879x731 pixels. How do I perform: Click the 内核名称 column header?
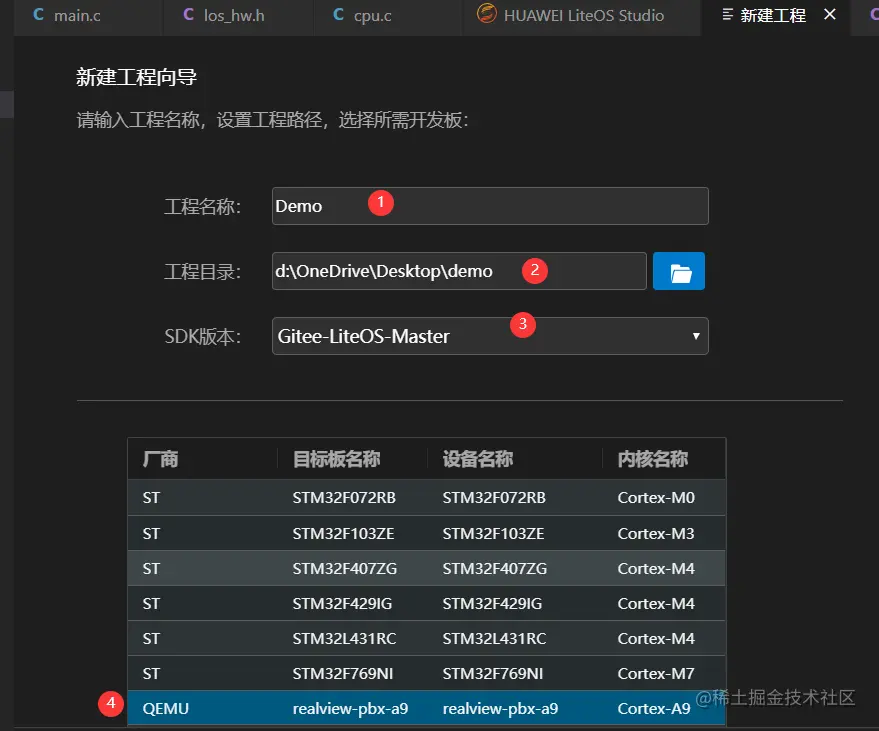tap(653, 459)
